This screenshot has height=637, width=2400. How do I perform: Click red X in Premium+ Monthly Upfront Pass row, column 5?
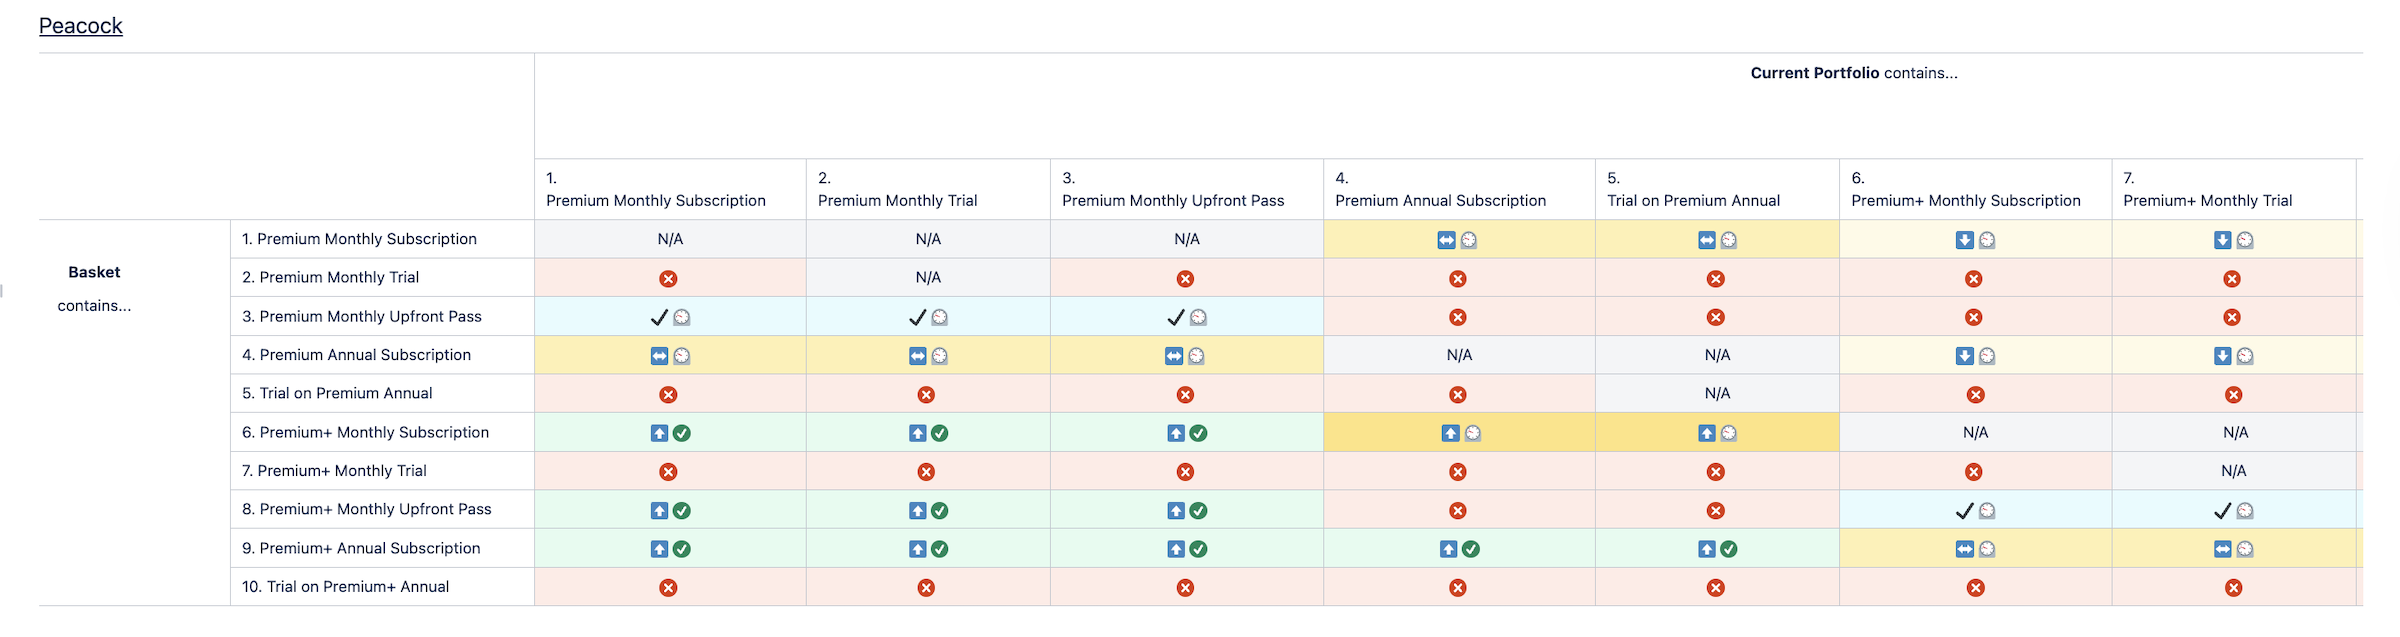[1716, 511]
